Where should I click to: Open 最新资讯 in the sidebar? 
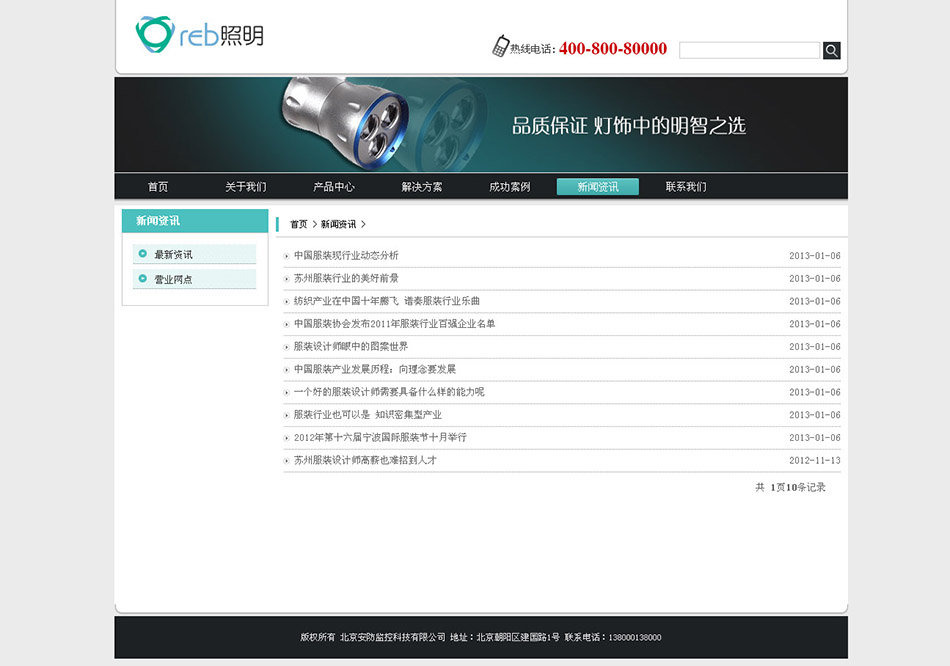click(194, 254)
